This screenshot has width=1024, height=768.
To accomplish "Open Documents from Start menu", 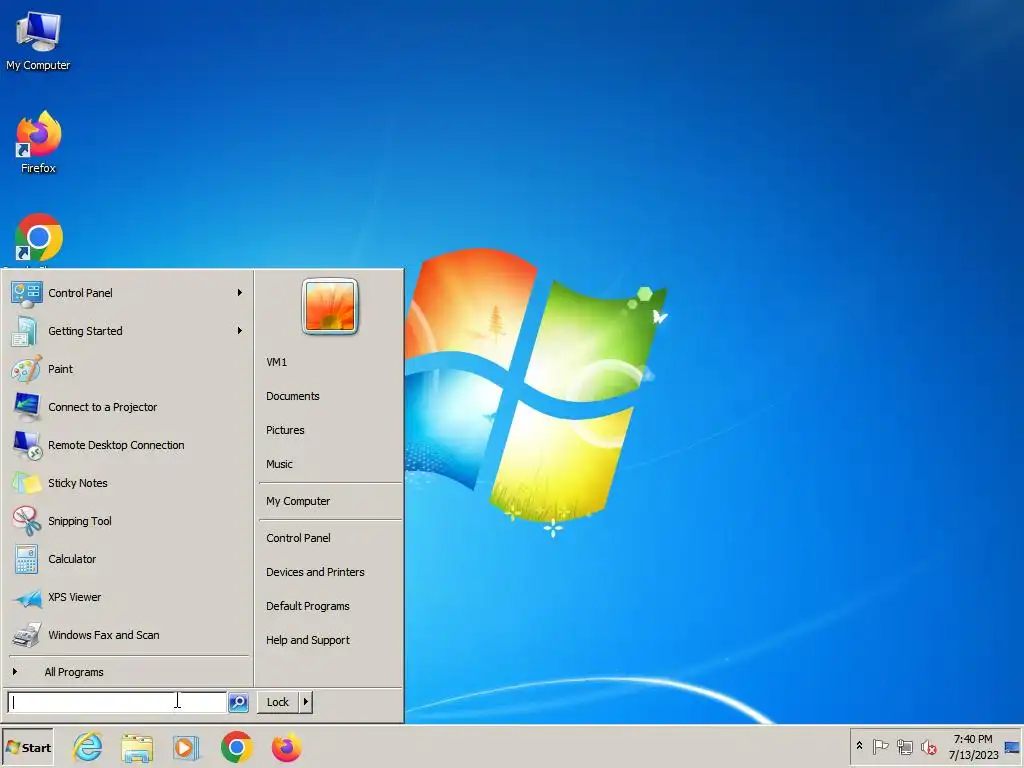I will 293,396.
